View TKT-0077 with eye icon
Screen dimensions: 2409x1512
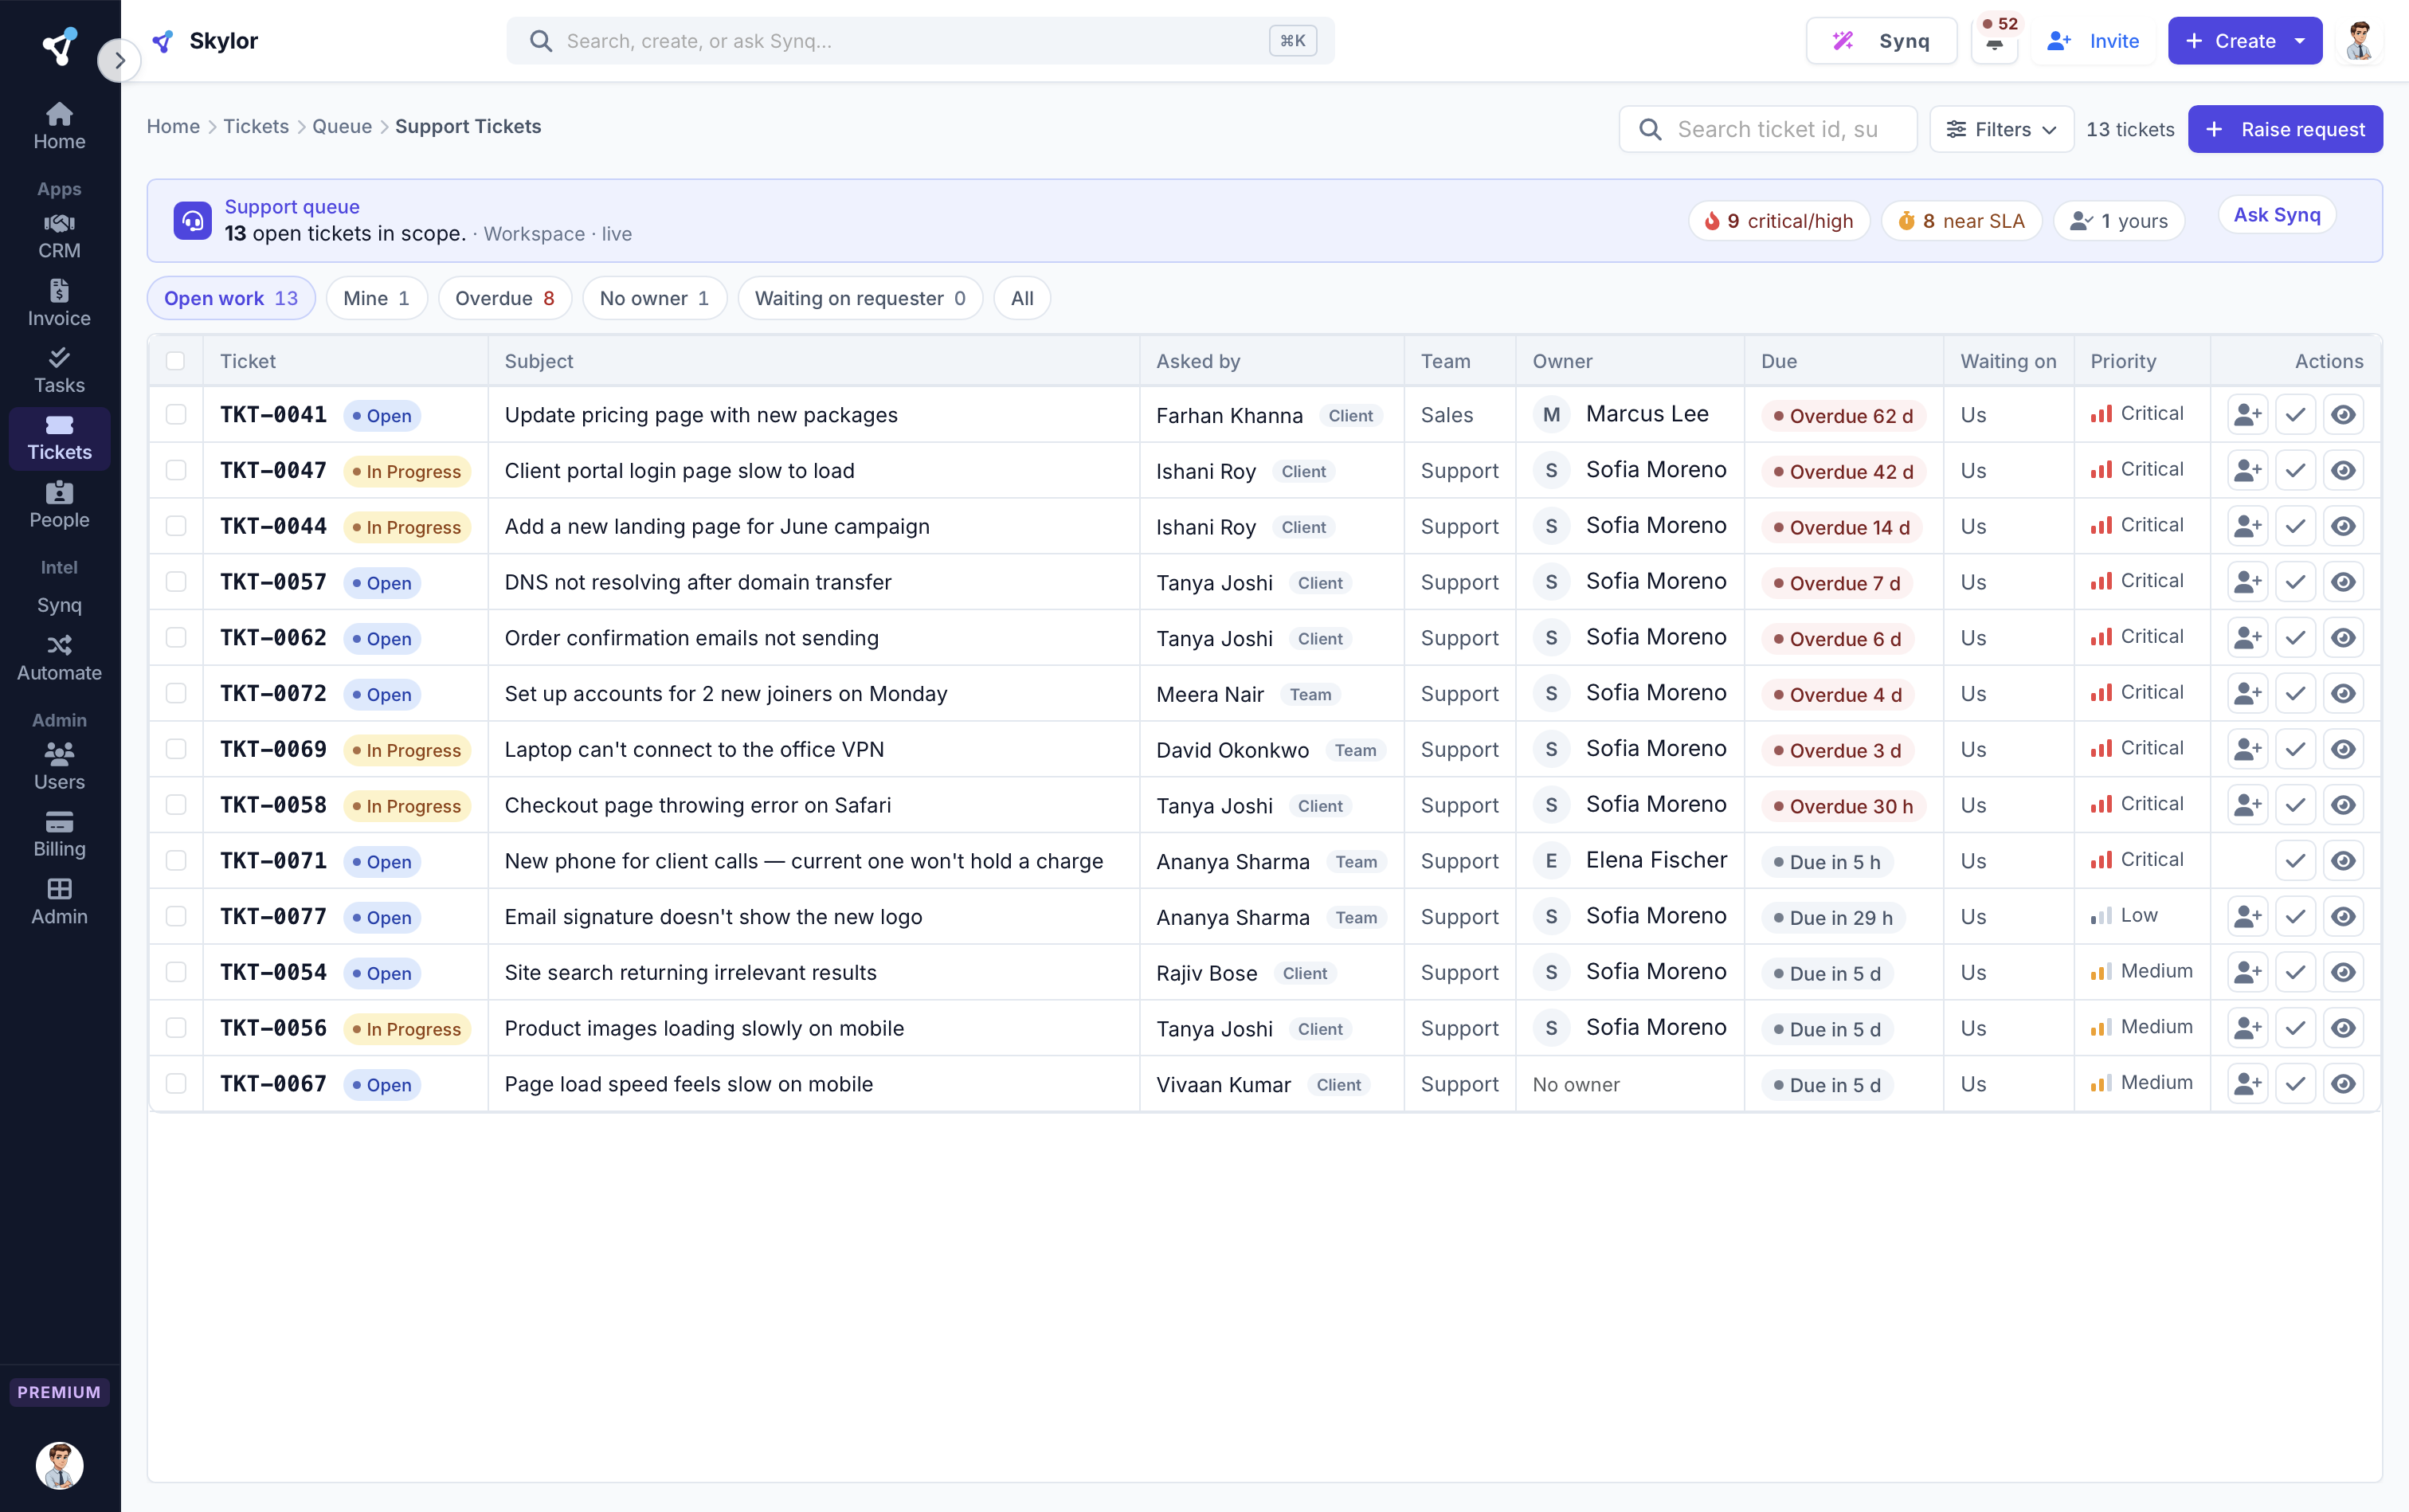[x=2343, y=917]
